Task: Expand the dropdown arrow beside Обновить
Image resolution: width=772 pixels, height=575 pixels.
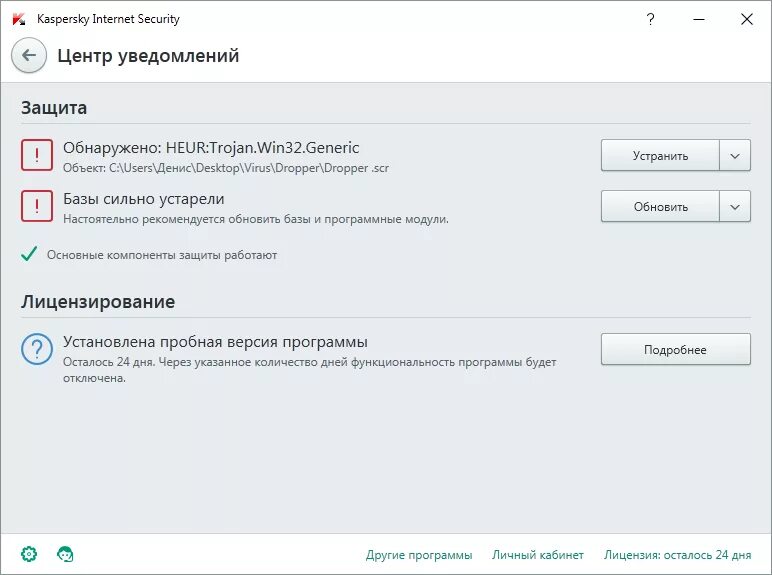Action: click(735, 207)
